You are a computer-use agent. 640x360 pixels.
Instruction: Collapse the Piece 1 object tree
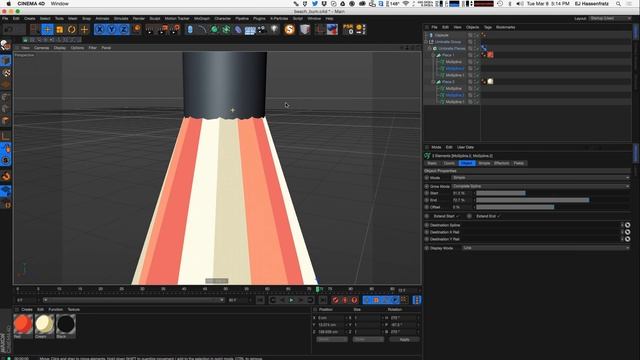click(433, 55)
